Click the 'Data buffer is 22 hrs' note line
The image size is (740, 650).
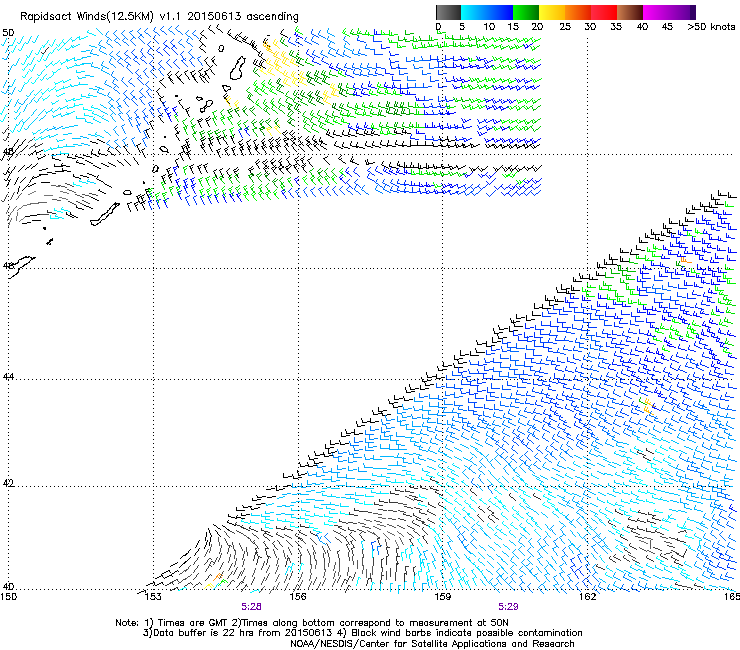362,633
